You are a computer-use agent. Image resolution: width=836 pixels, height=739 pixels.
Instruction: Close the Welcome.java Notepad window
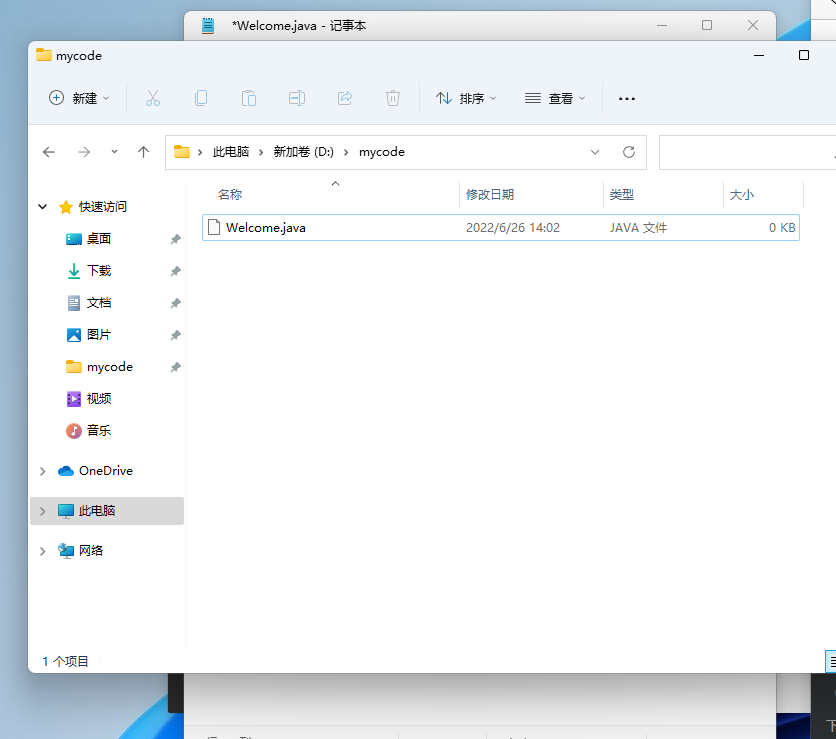click(752, 25)
